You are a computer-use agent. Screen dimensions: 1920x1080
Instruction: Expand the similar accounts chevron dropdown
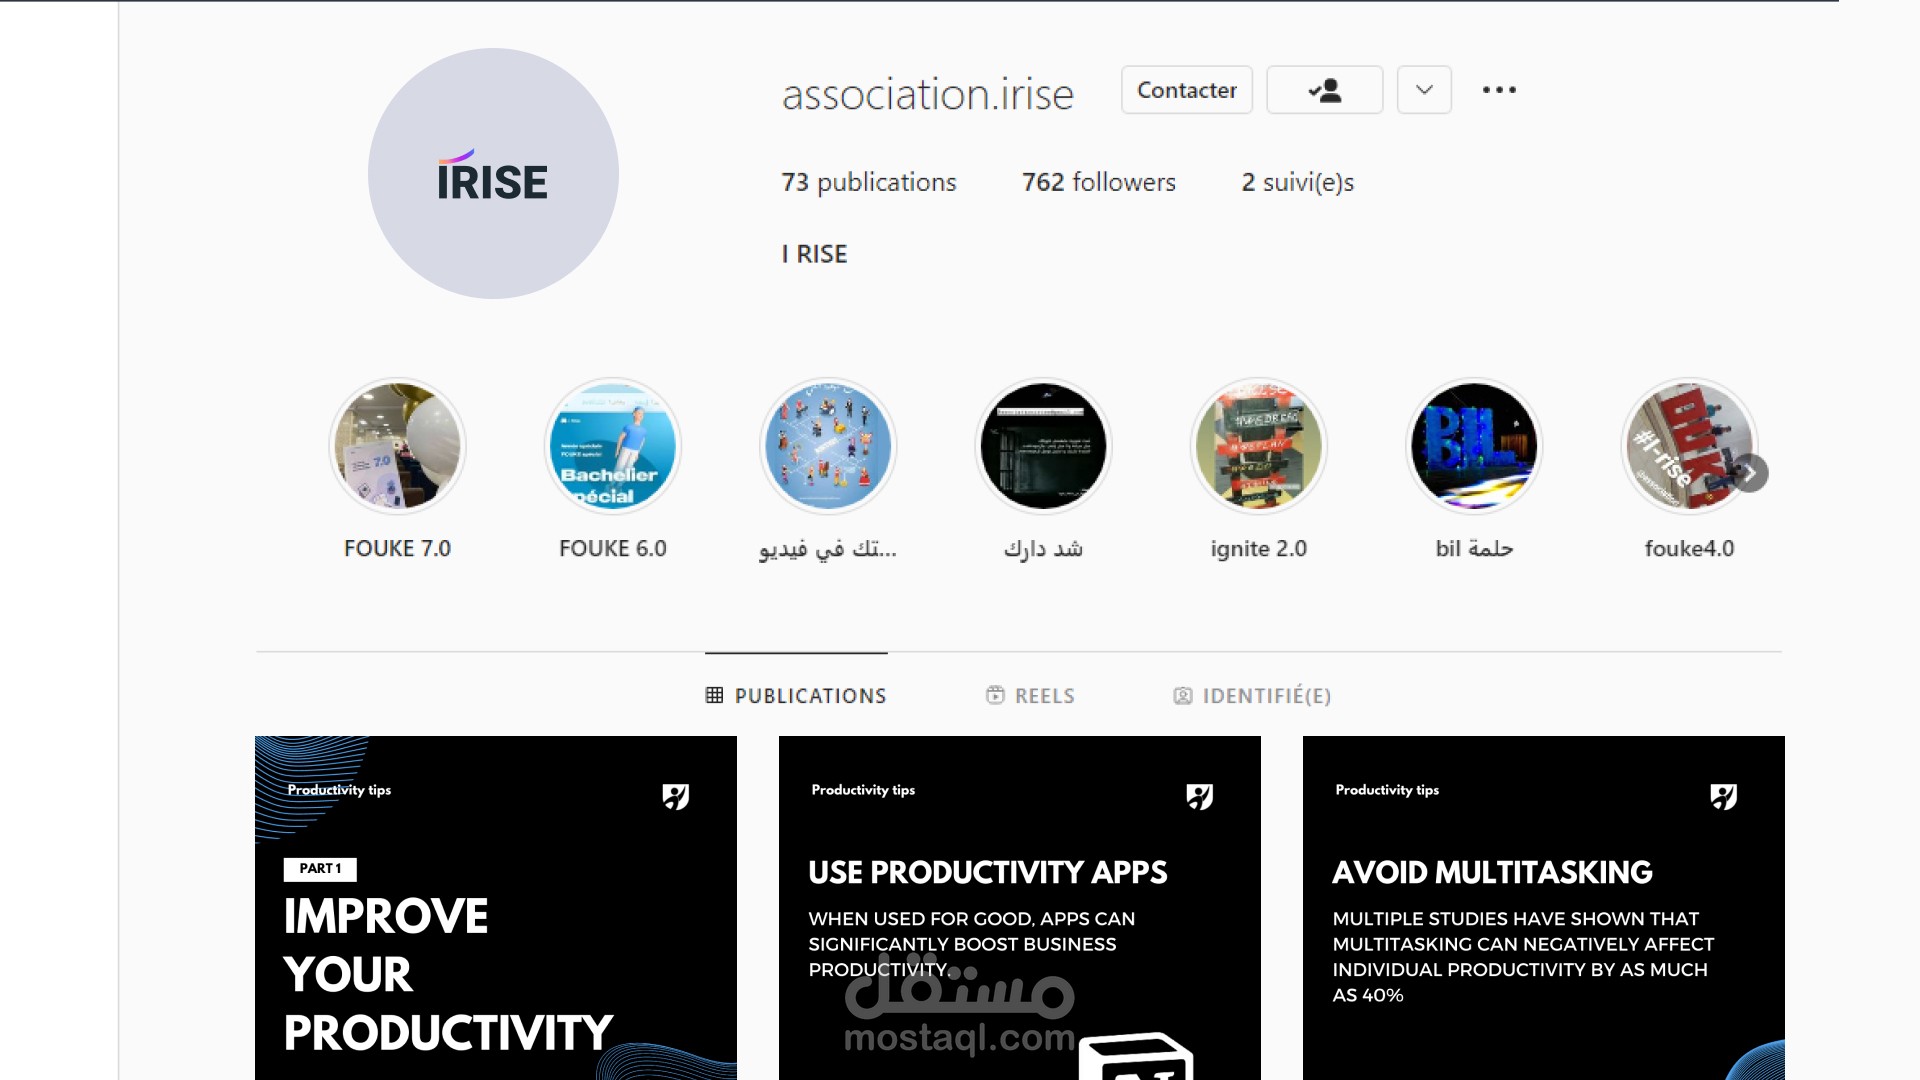[x=1424, y=90]
